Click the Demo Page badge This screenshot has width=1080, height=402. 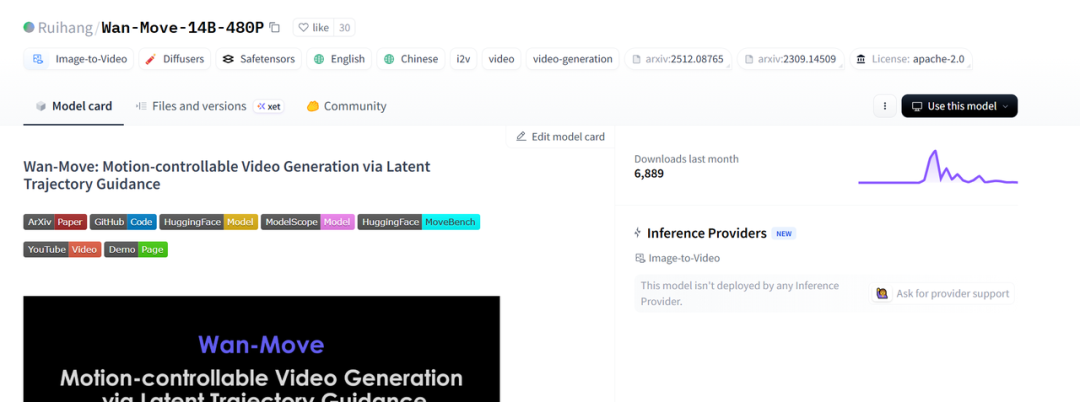136,249
